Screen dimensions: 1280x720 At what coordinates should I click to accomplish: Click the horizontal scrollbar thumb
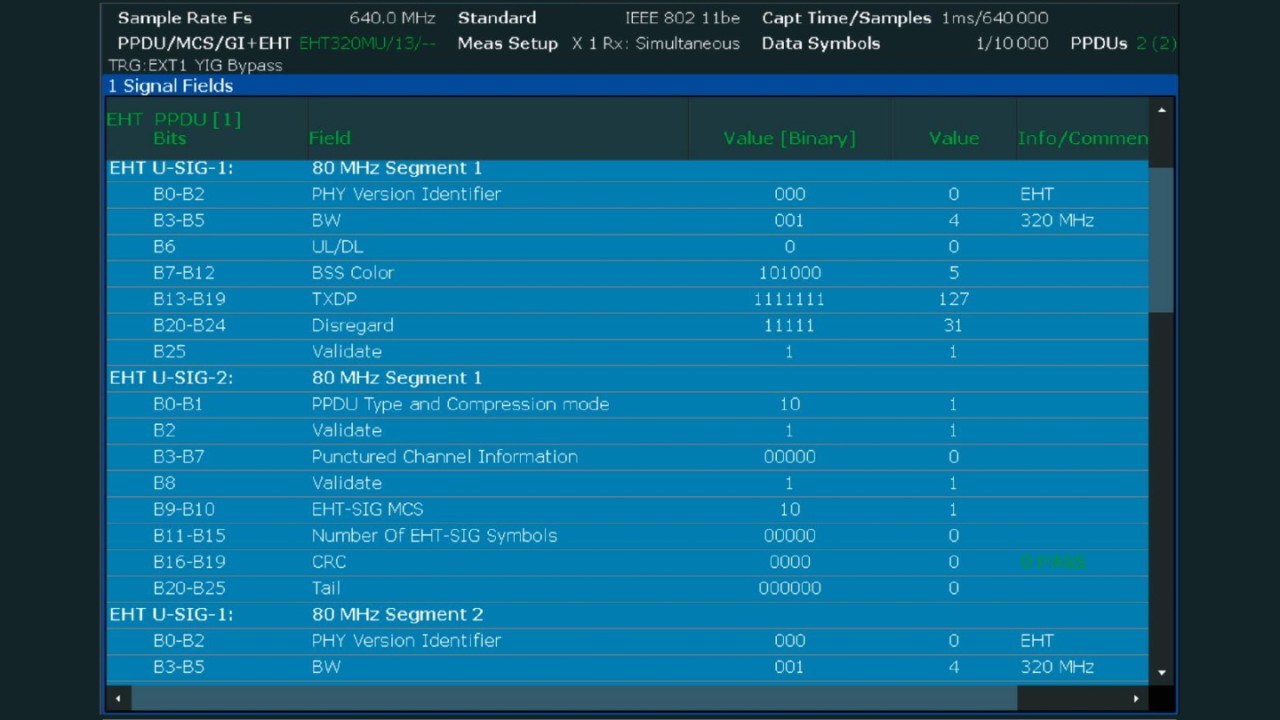pyautogui.click(x=574, y=698)
